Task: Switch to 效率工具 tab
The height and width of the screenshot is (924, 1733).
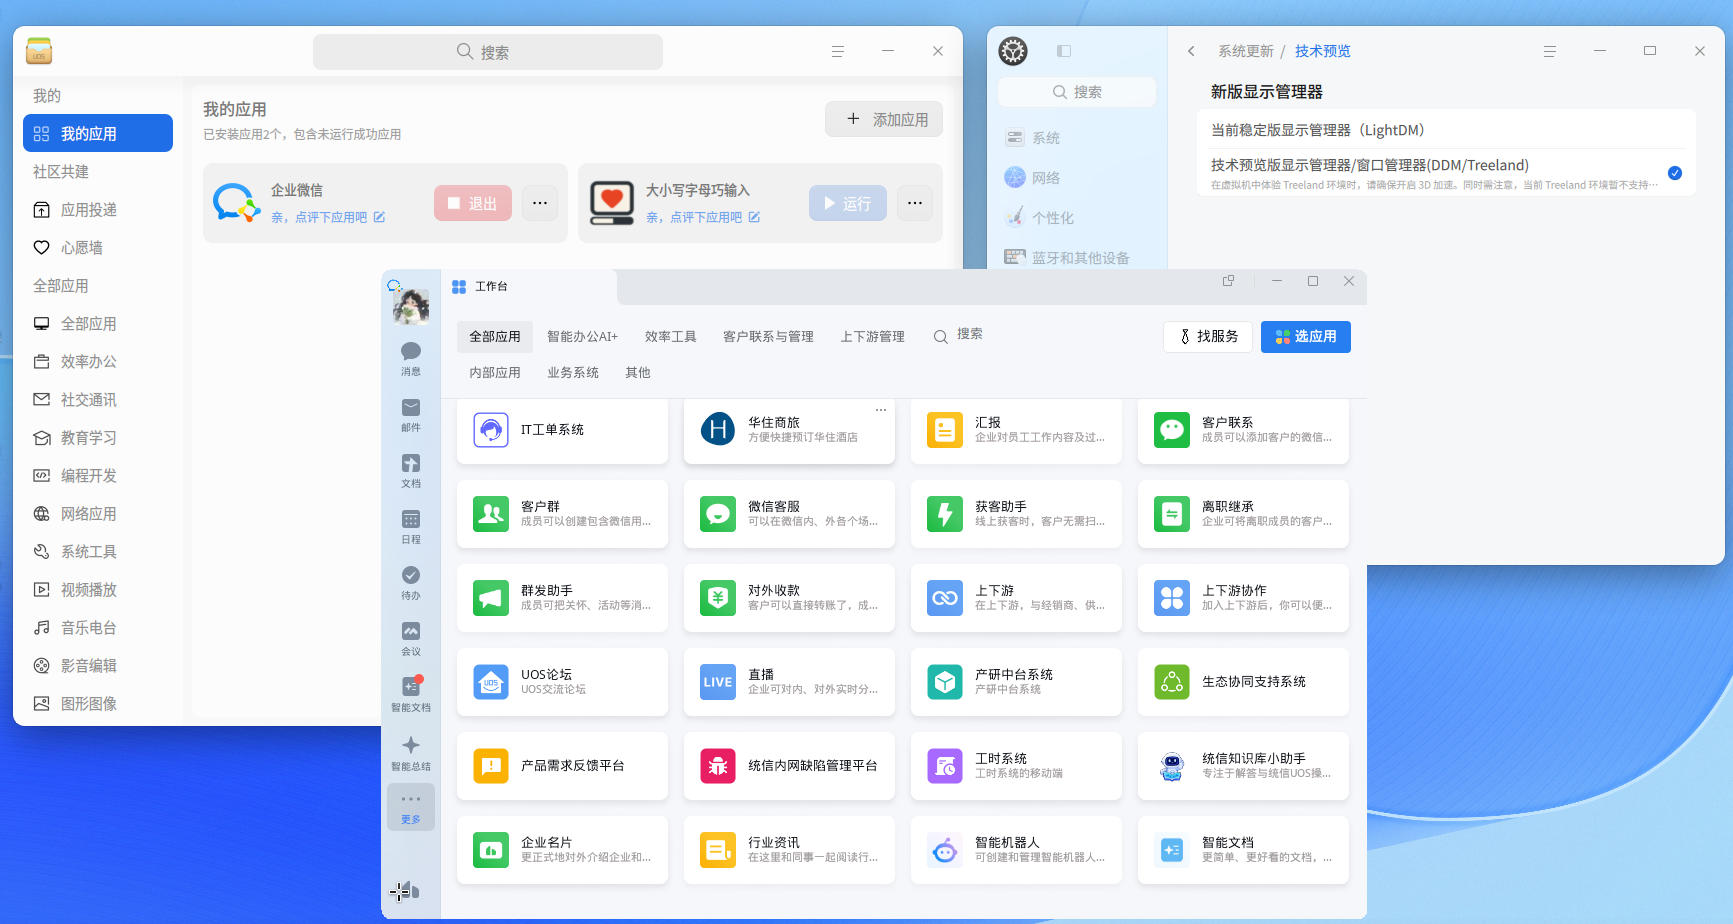Action: (x=670, y=337)
